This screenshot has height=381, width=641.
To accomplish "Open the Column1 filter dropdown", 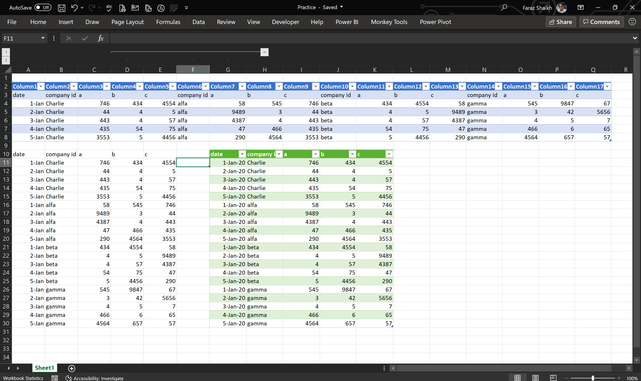I will (41, 86).
